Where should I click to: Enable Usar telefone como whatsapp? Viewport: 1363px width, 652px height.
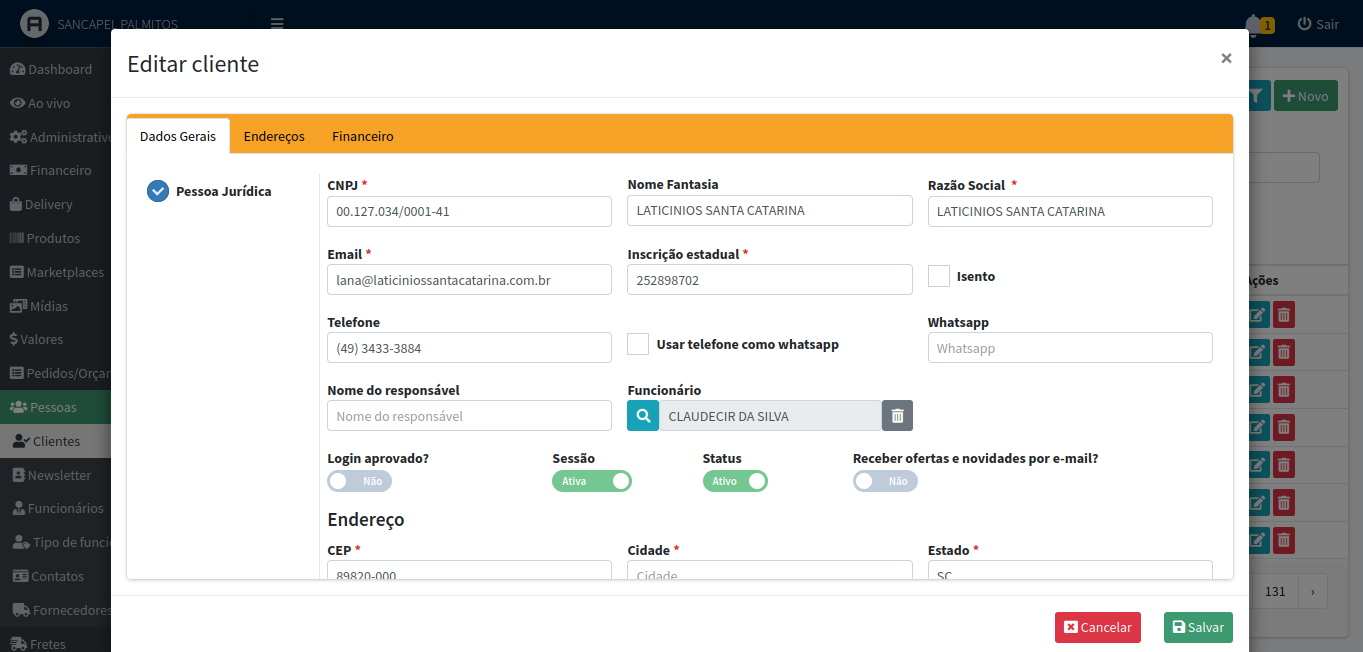tap(638, 344)
